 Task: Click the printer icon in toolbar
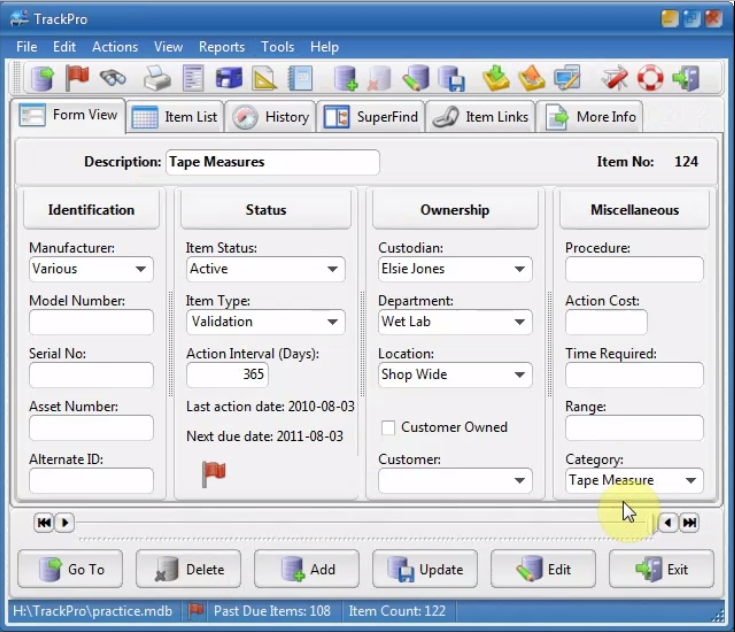click(157, 78)
